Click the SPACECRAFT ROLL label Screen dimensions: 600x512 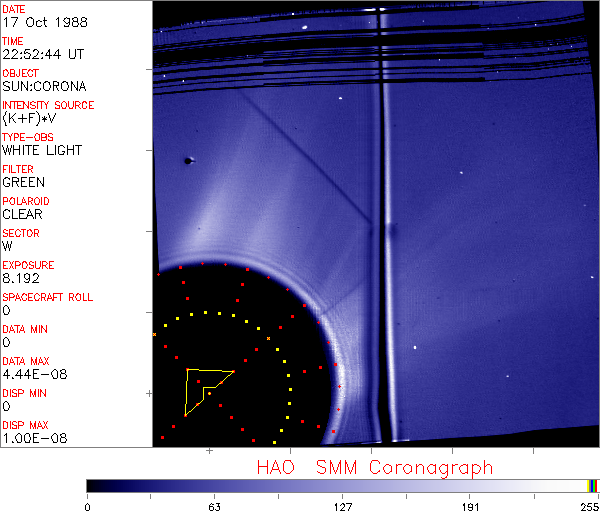point(48,297)
